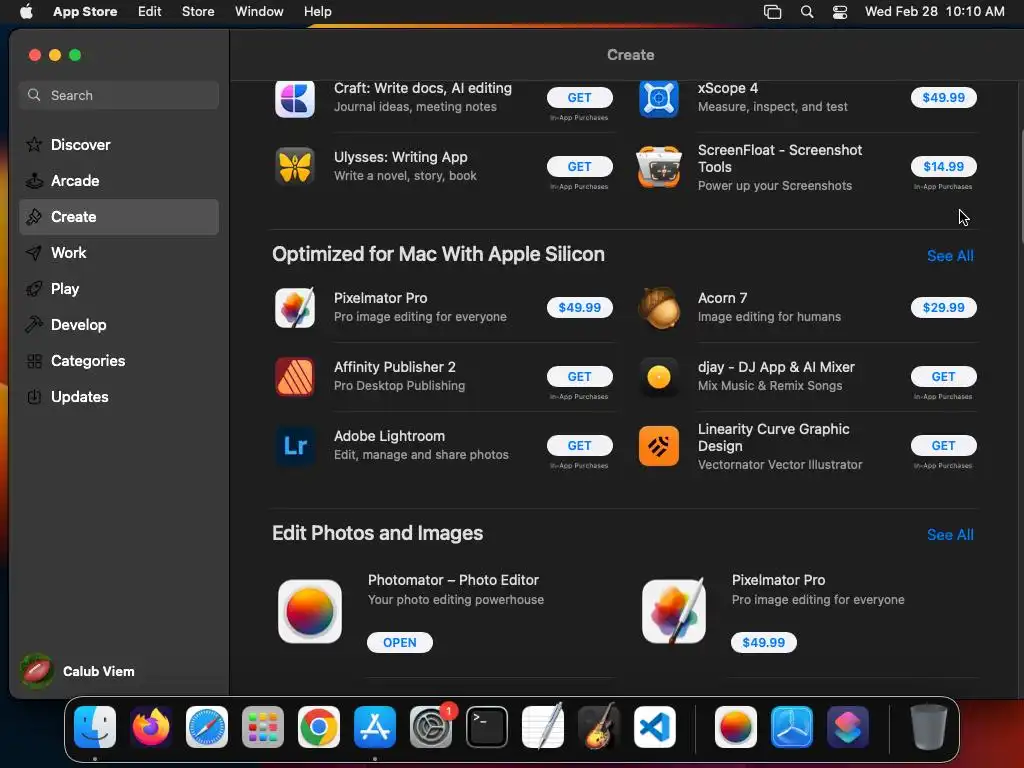The height and width of the screenshot is (768, 1024).
Task: Open the Acorn 7 acorn icon
Action: (x=658, y=307)
